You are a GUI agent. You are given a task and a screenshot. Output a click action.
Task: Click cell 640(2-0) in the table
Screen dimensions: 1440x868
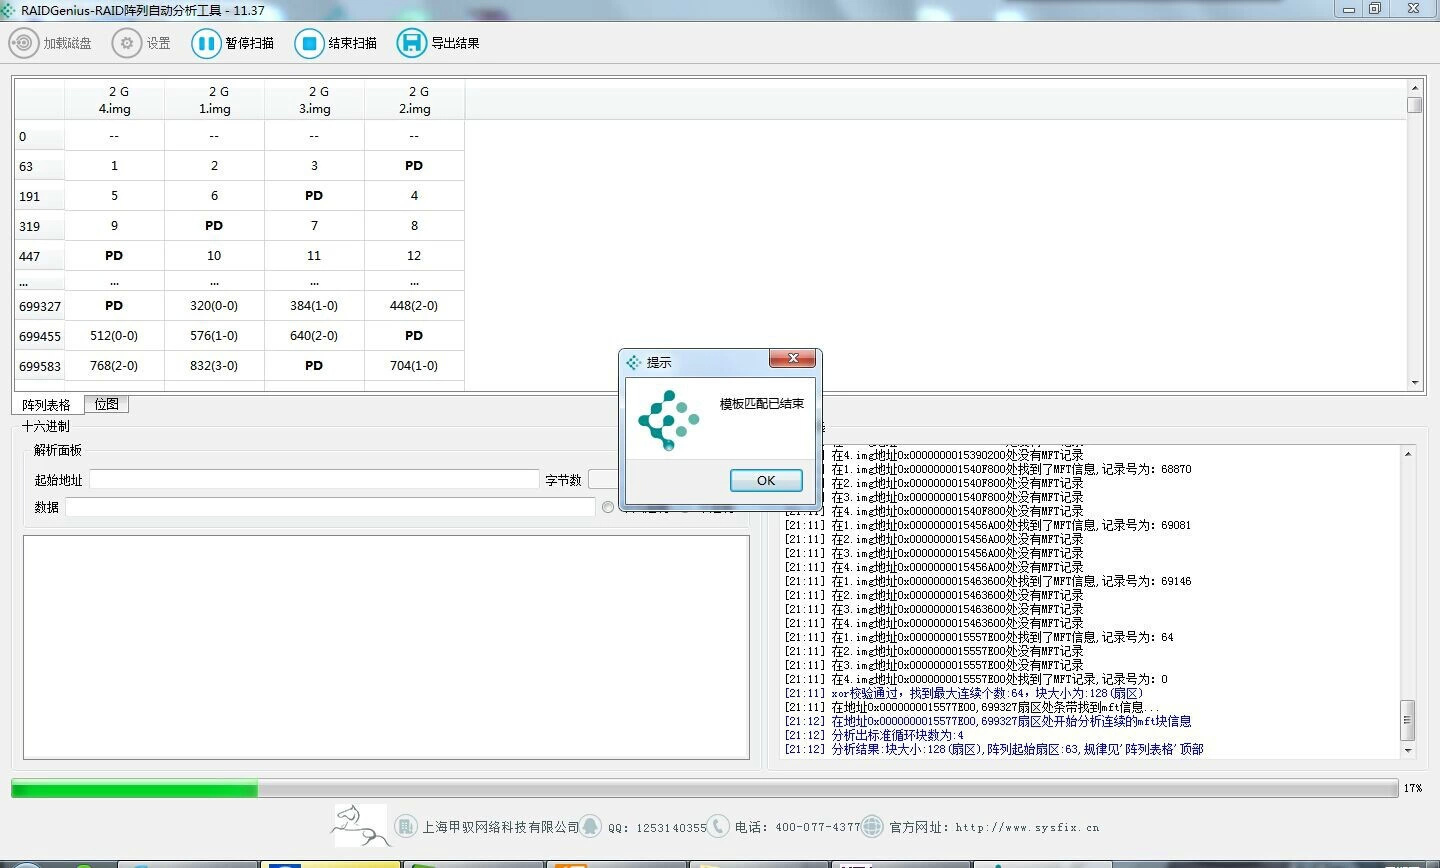(x=314, y=336)
